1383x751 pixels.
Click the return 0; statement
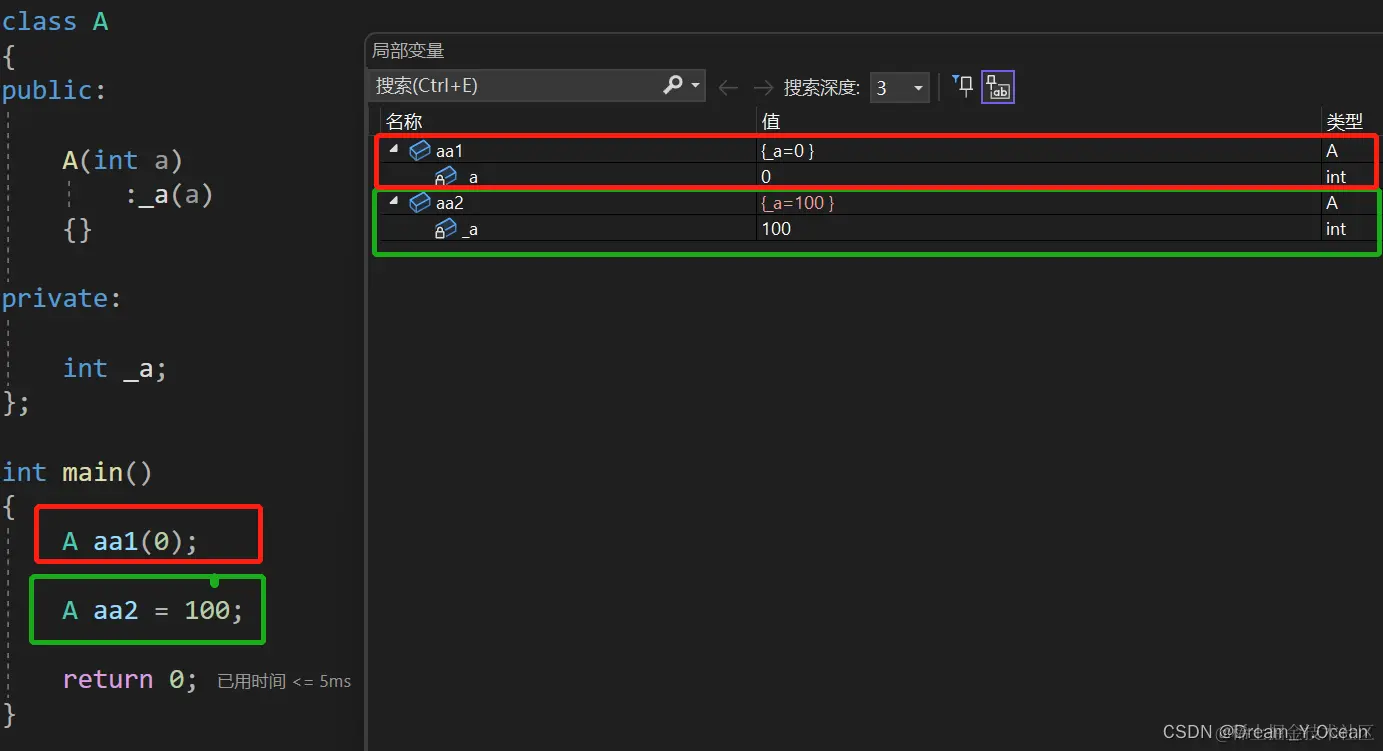(x=130, y=679)
